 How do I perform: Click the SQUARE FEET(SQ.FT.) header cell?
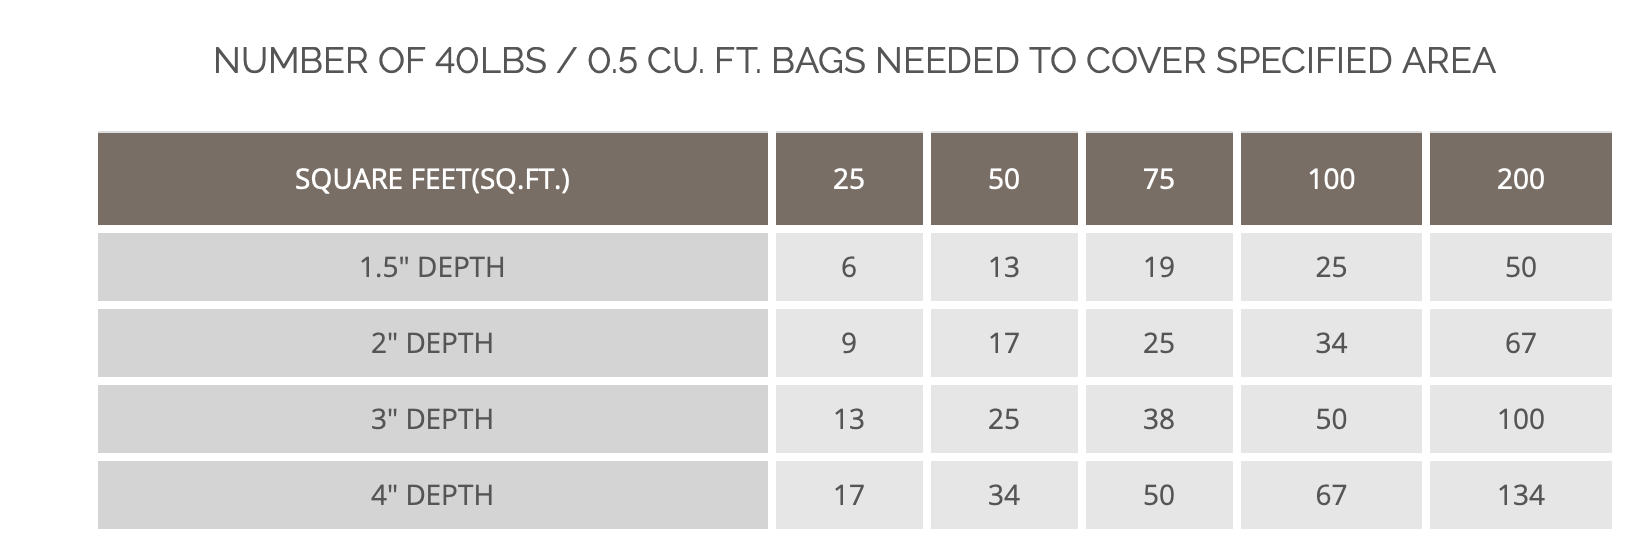tap(432, 179)
